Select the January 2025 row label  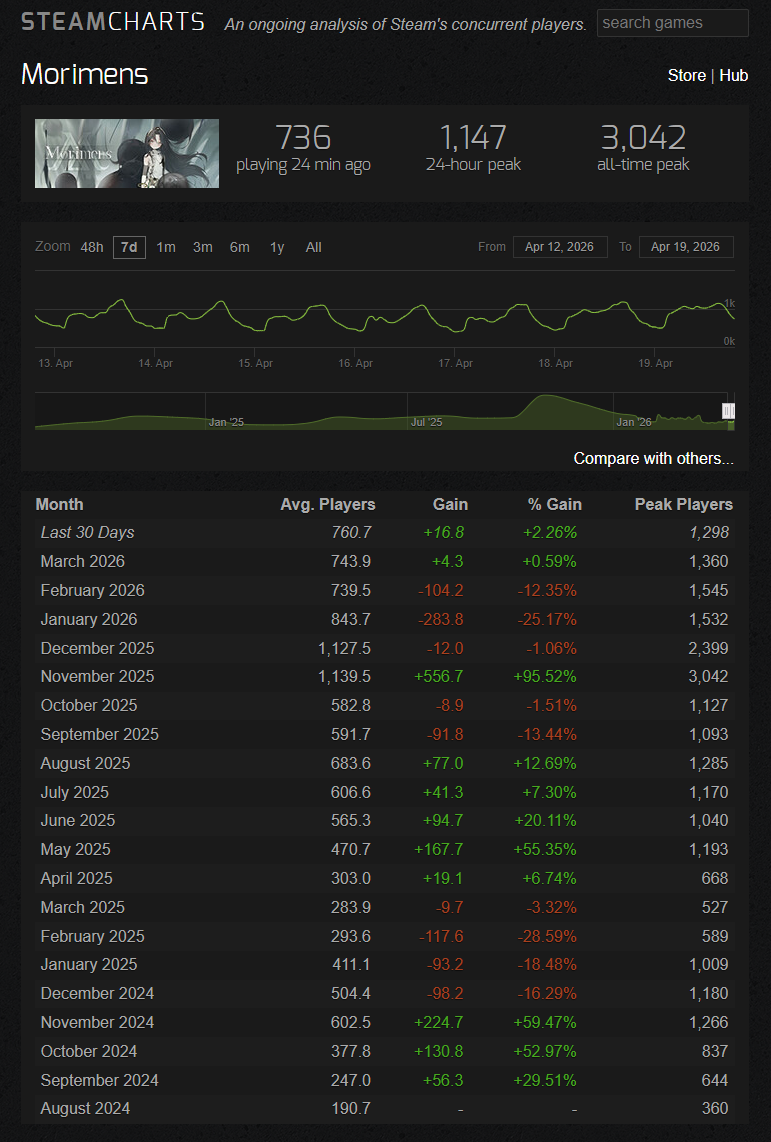(89, 964)
